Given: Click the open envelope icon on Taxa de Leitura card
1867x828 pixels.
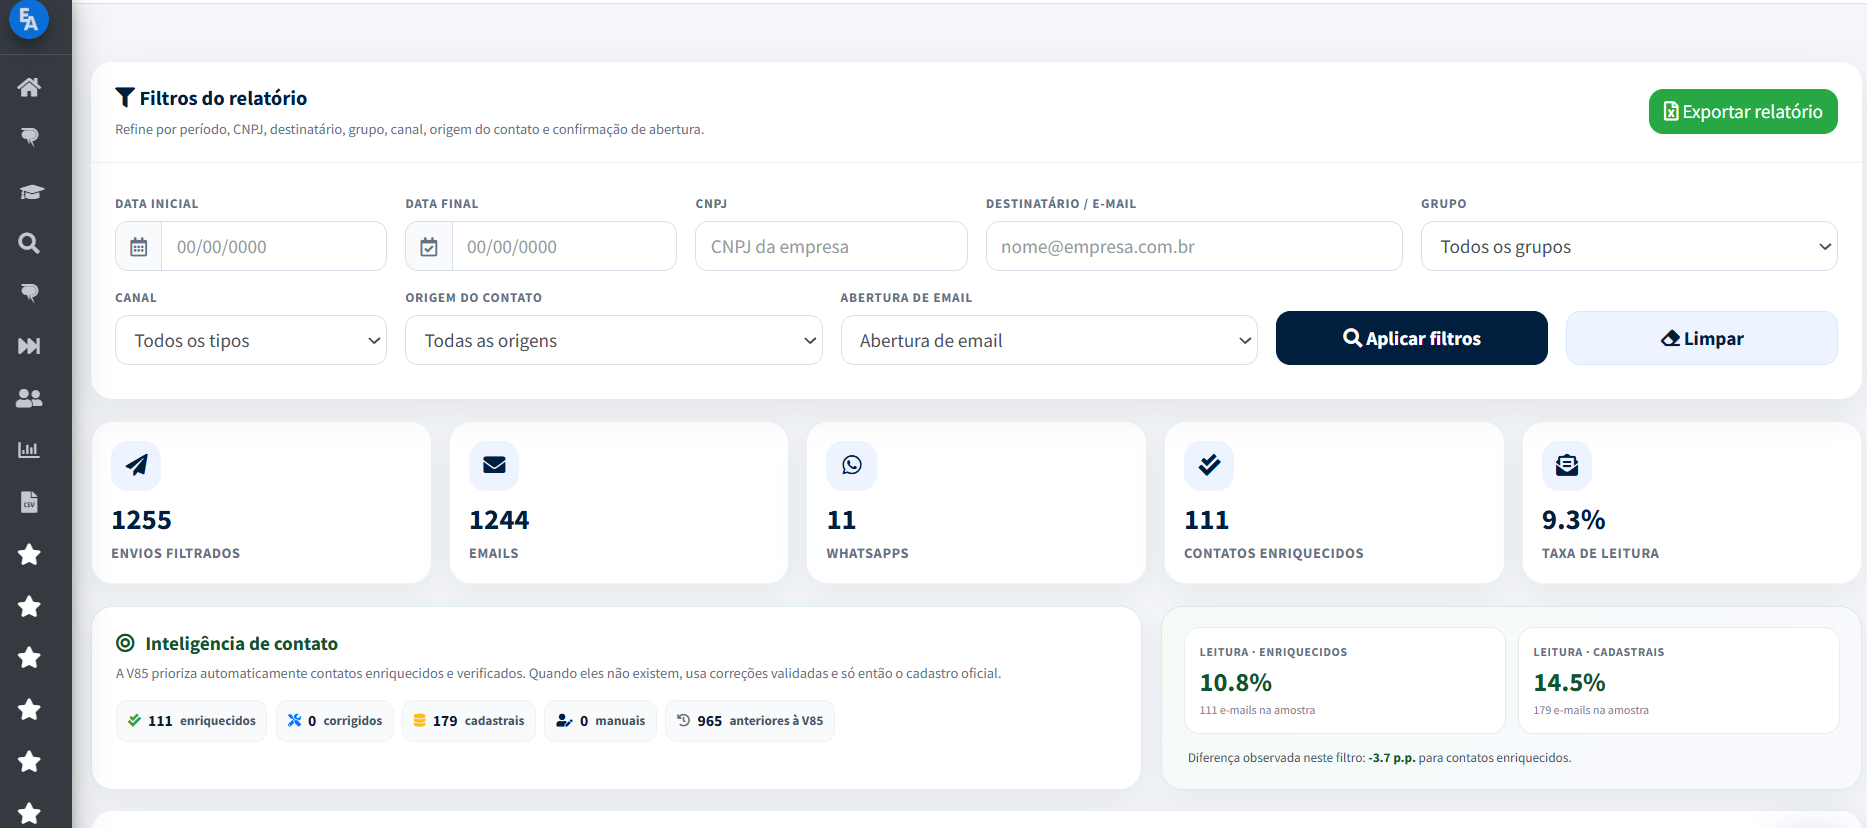Looking at the screenshot, I should [1567, 465].
